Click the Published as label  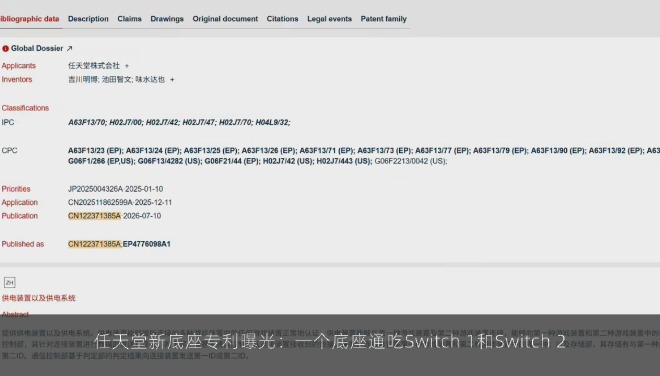click(x=23, y=244)
